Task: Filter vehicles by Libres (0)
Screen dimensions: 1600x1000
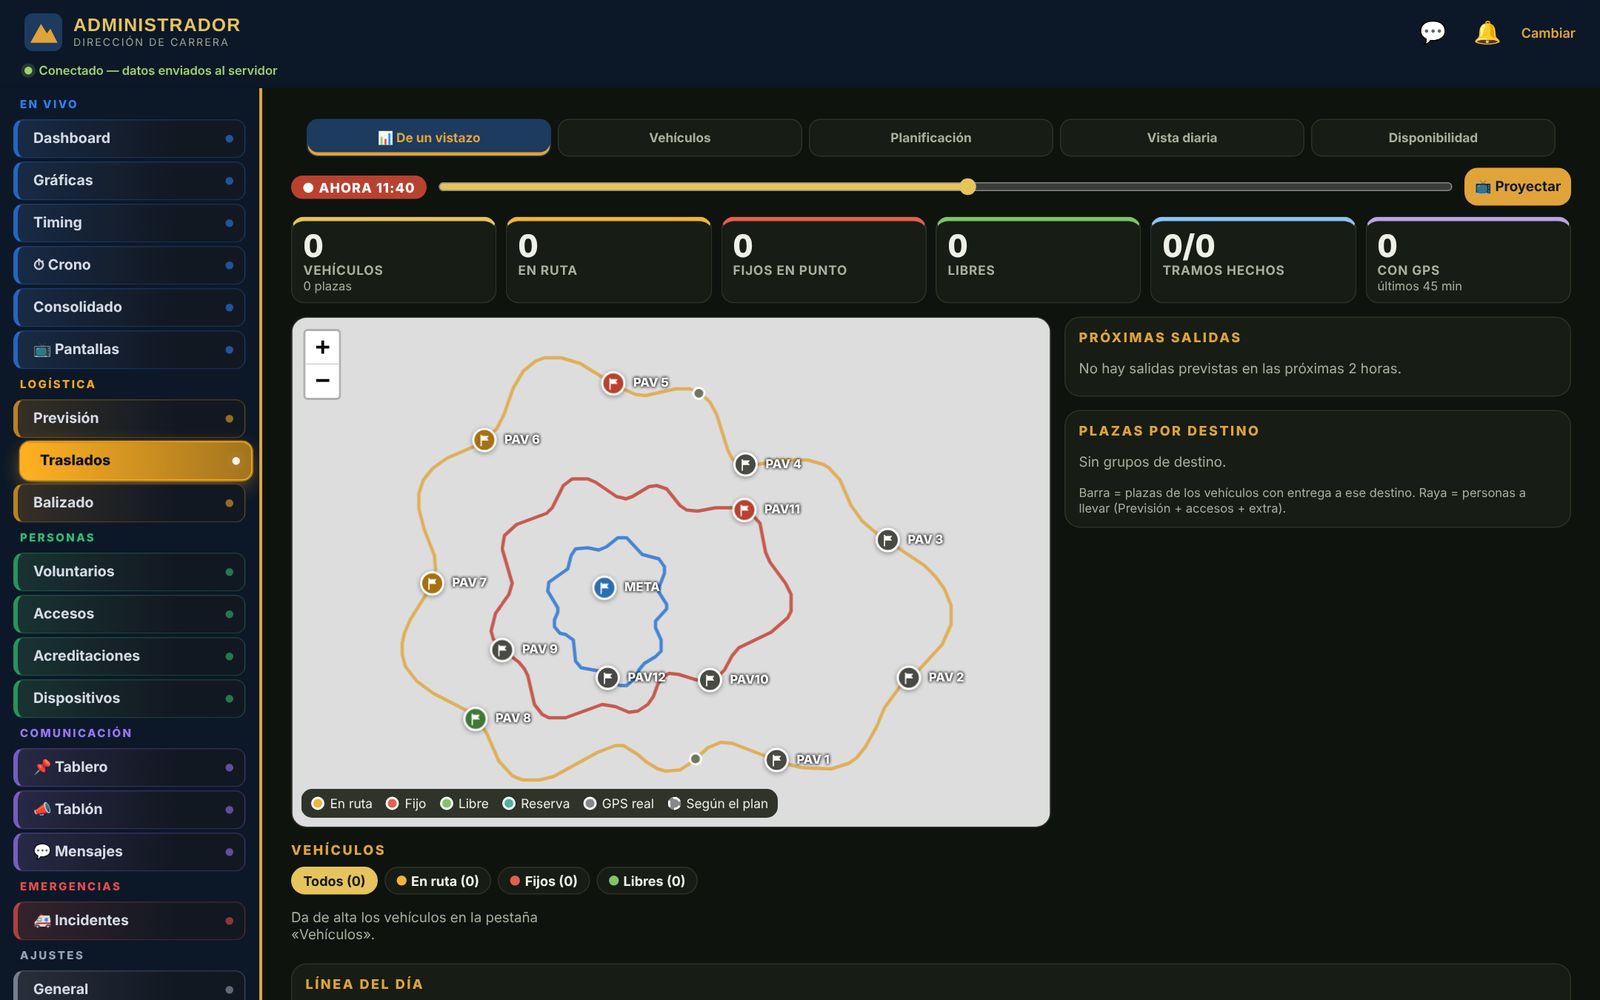Action: click(647, 881)
